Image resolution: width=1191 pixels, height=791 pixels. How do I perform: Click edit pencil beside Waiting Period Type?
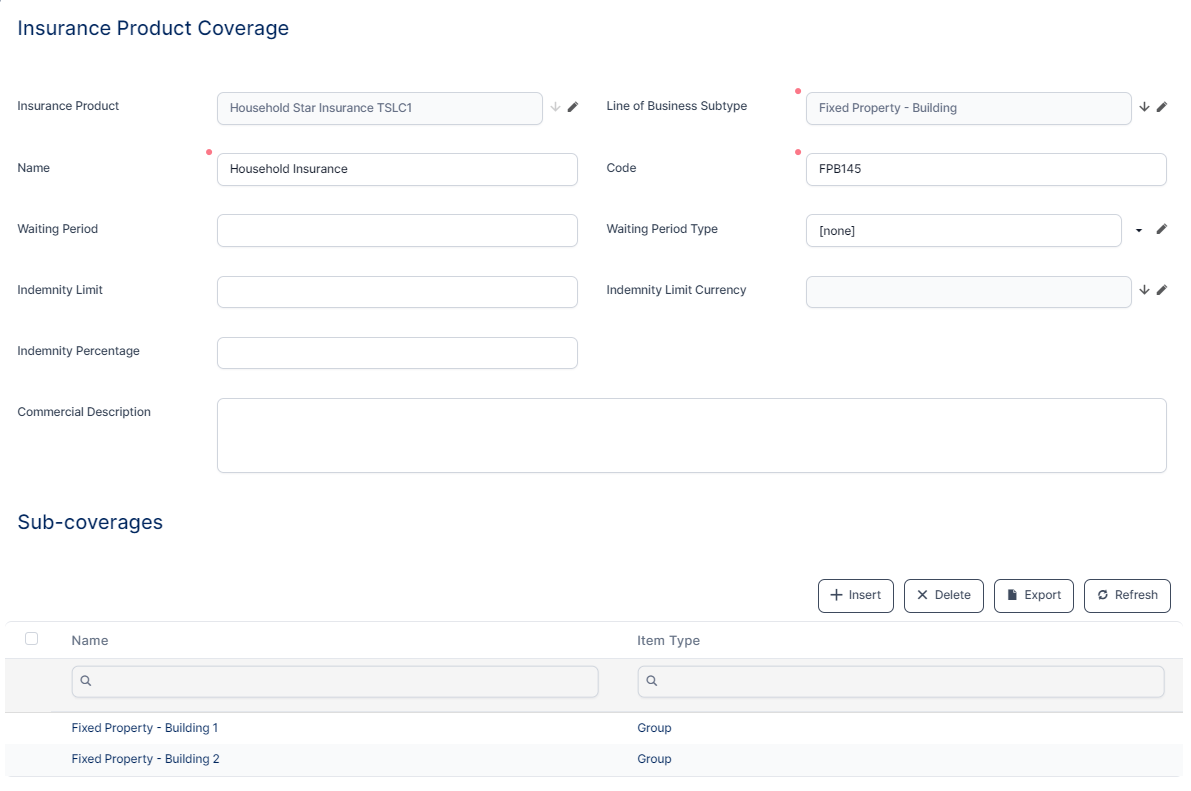tap(1162, 230)
